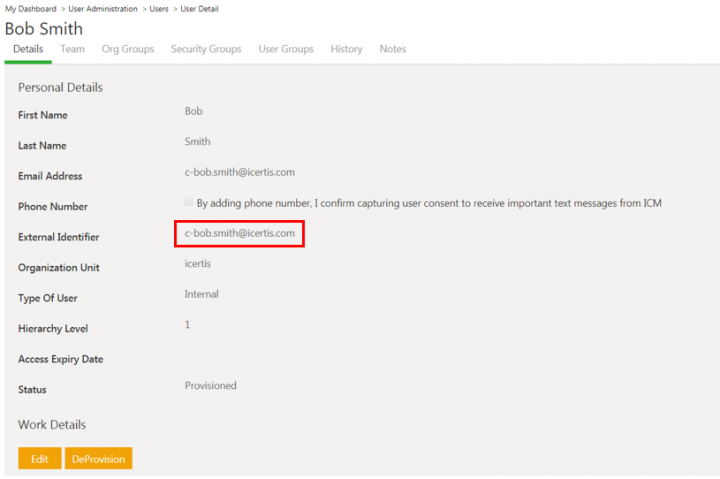
Task: View the User Groups tab
Action: pos(286,49)
